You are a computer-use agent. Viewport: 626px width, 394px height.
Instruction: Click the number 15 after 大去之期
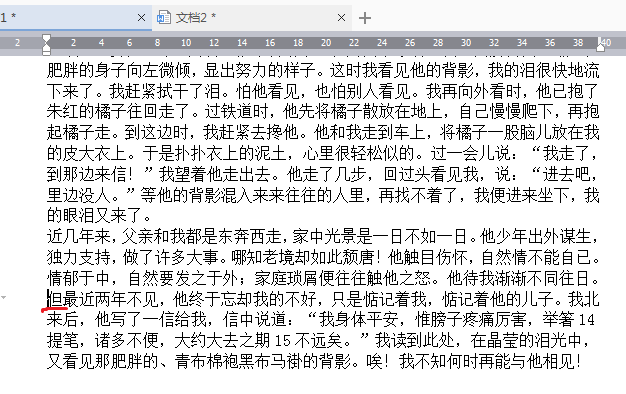(x=283, y=341)
